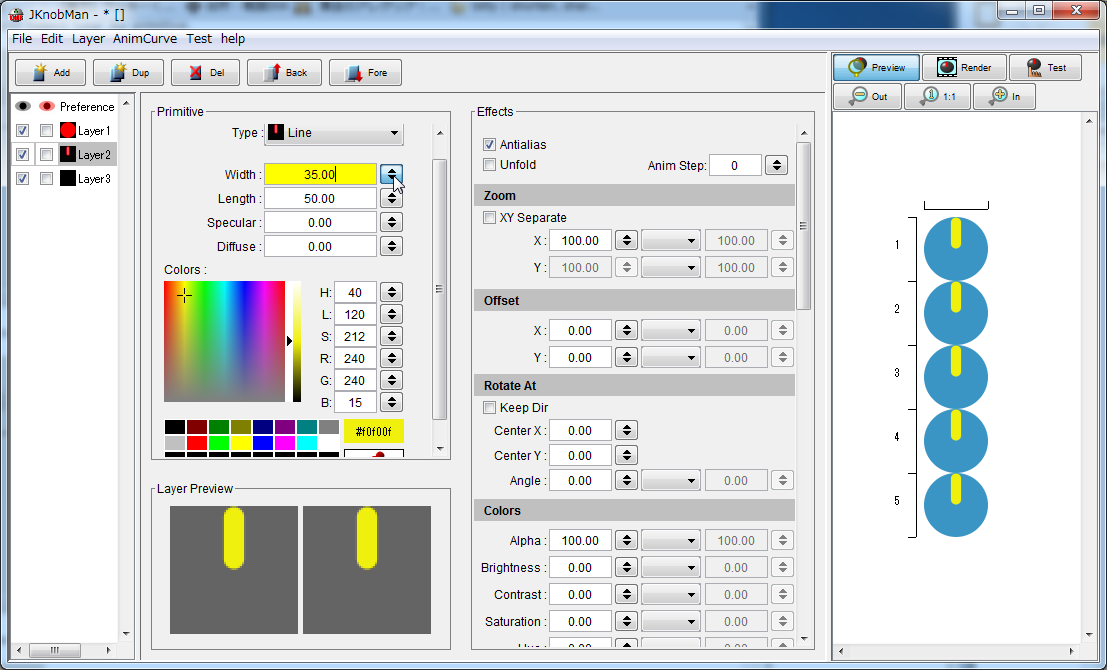
Task: Click the visible-eye header icon in layer list
Action: tap(23, 107)
